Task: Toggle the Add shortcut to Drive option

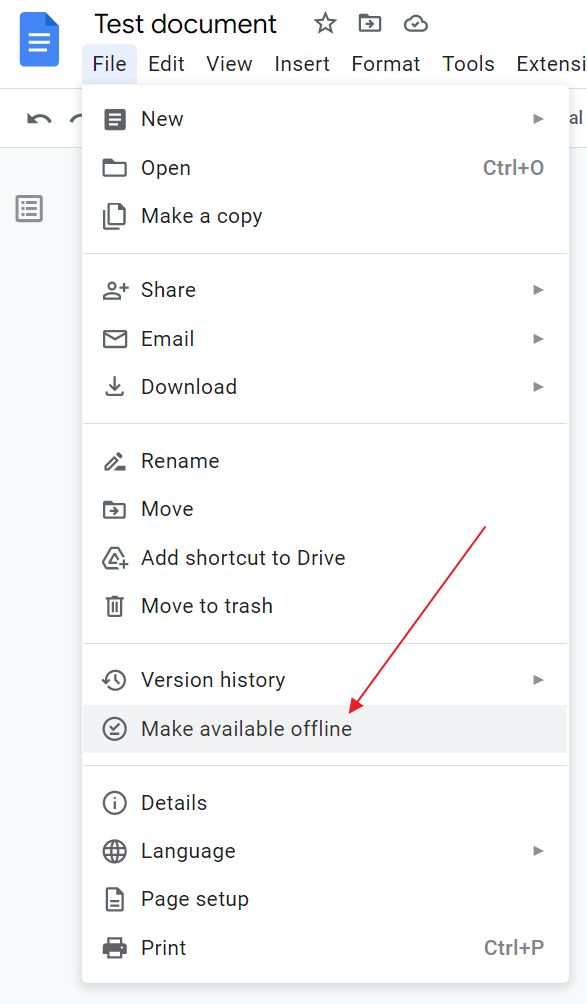Action: 243,558
